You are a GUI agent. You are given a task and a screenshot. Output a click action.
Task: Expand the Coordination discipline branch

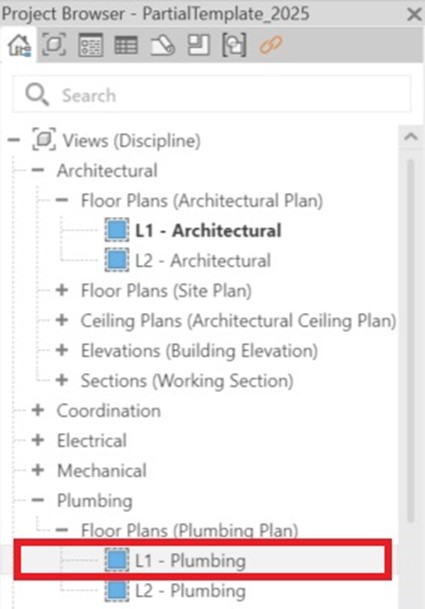coord(38,410)
